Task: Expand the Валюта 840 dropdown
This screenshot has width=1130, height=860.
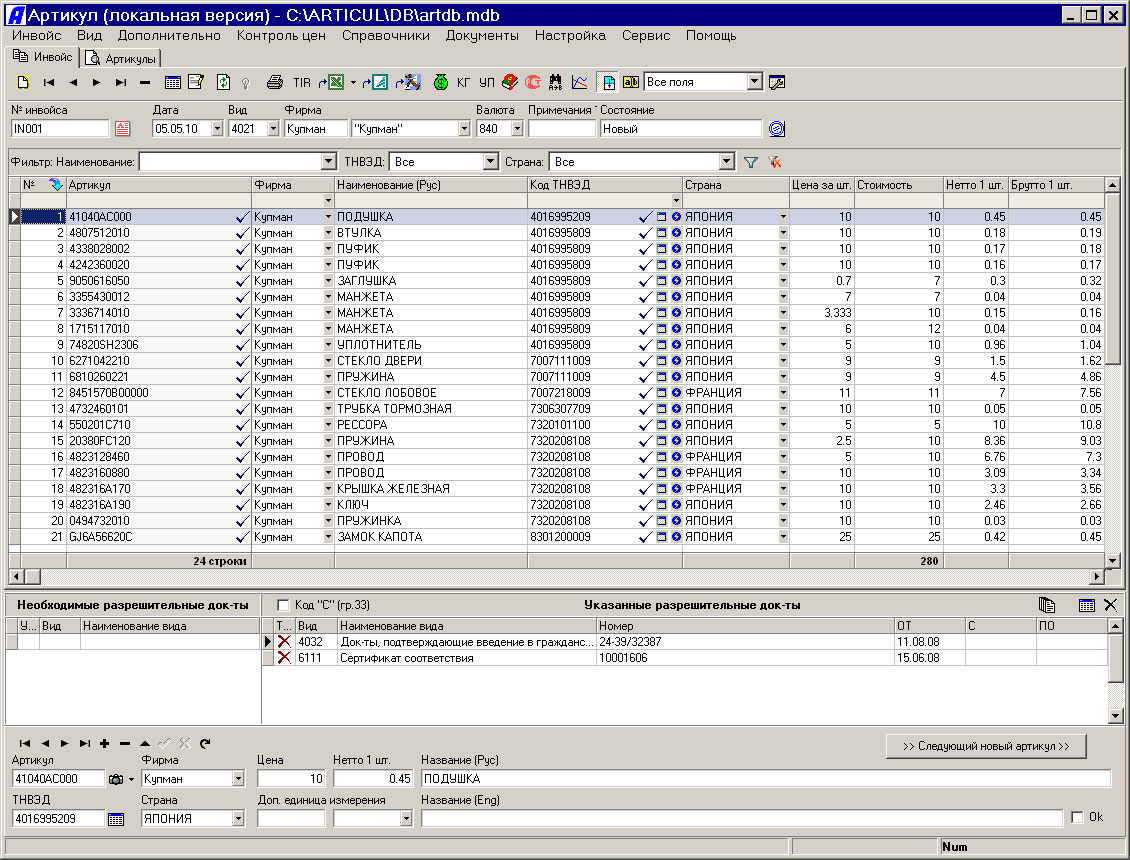Action: [516, 128]
